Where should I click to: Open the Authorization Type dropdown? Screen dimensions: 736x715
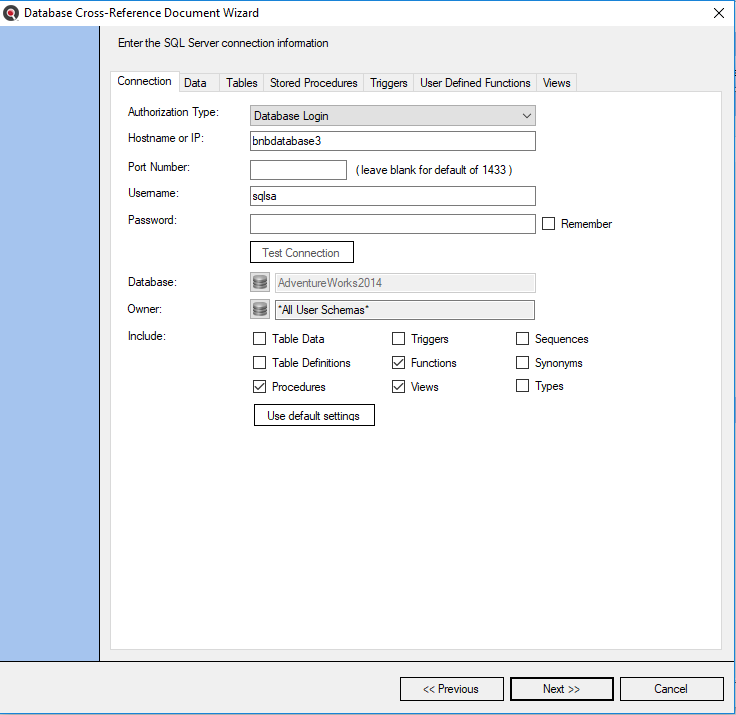coord(393,116)
